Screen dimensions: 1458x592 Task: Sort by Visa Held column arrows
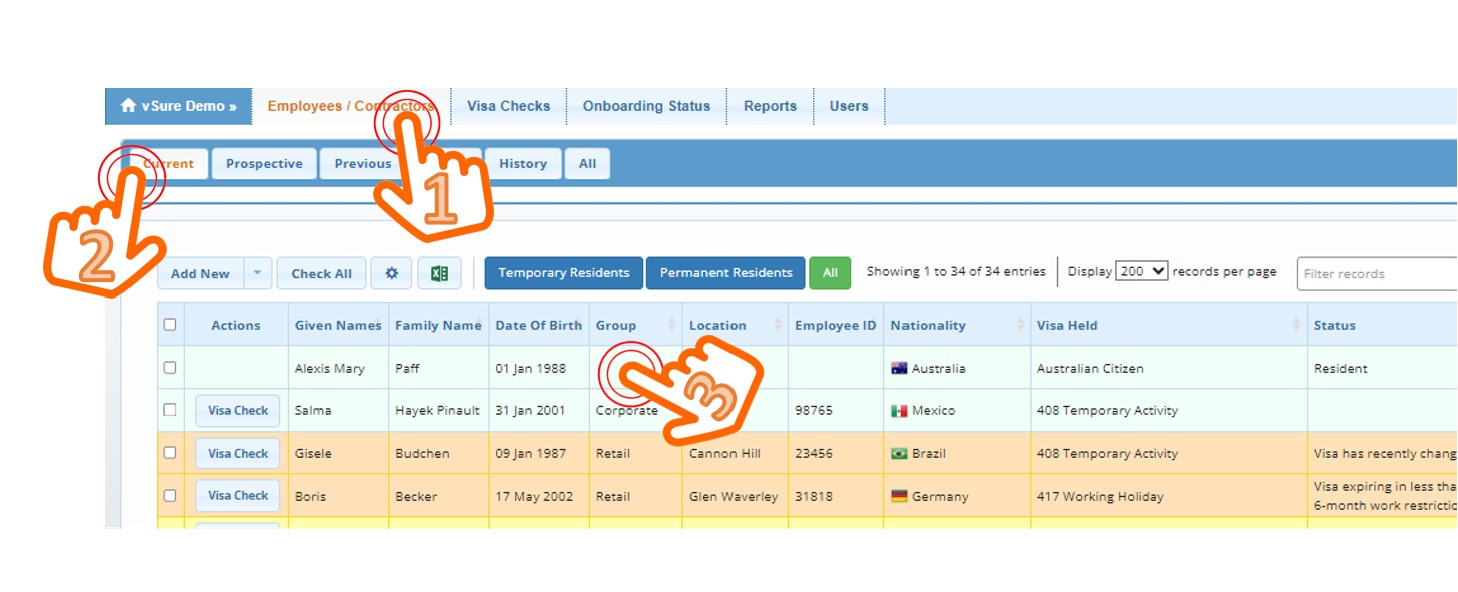click(x=1297, y=325)
